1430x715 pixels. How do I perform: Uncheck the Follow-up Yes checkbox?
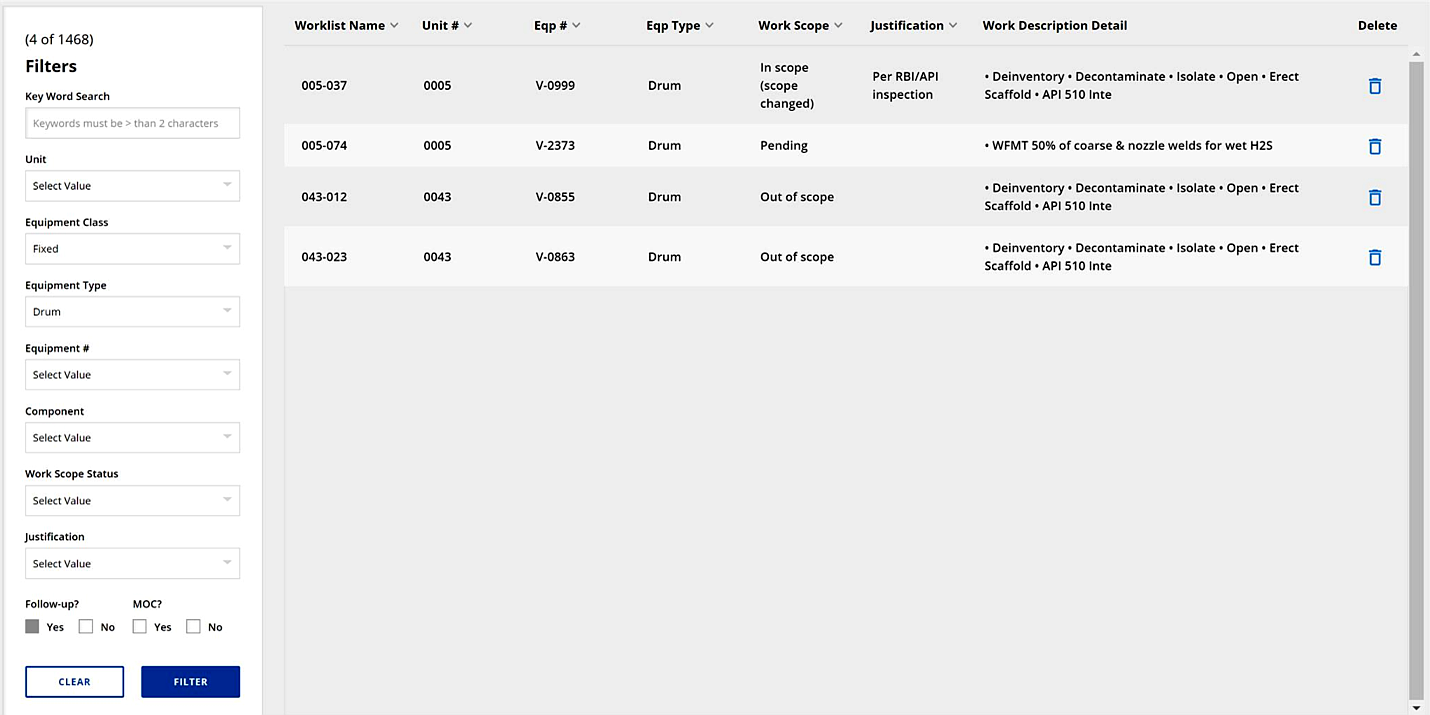point(31,626)
